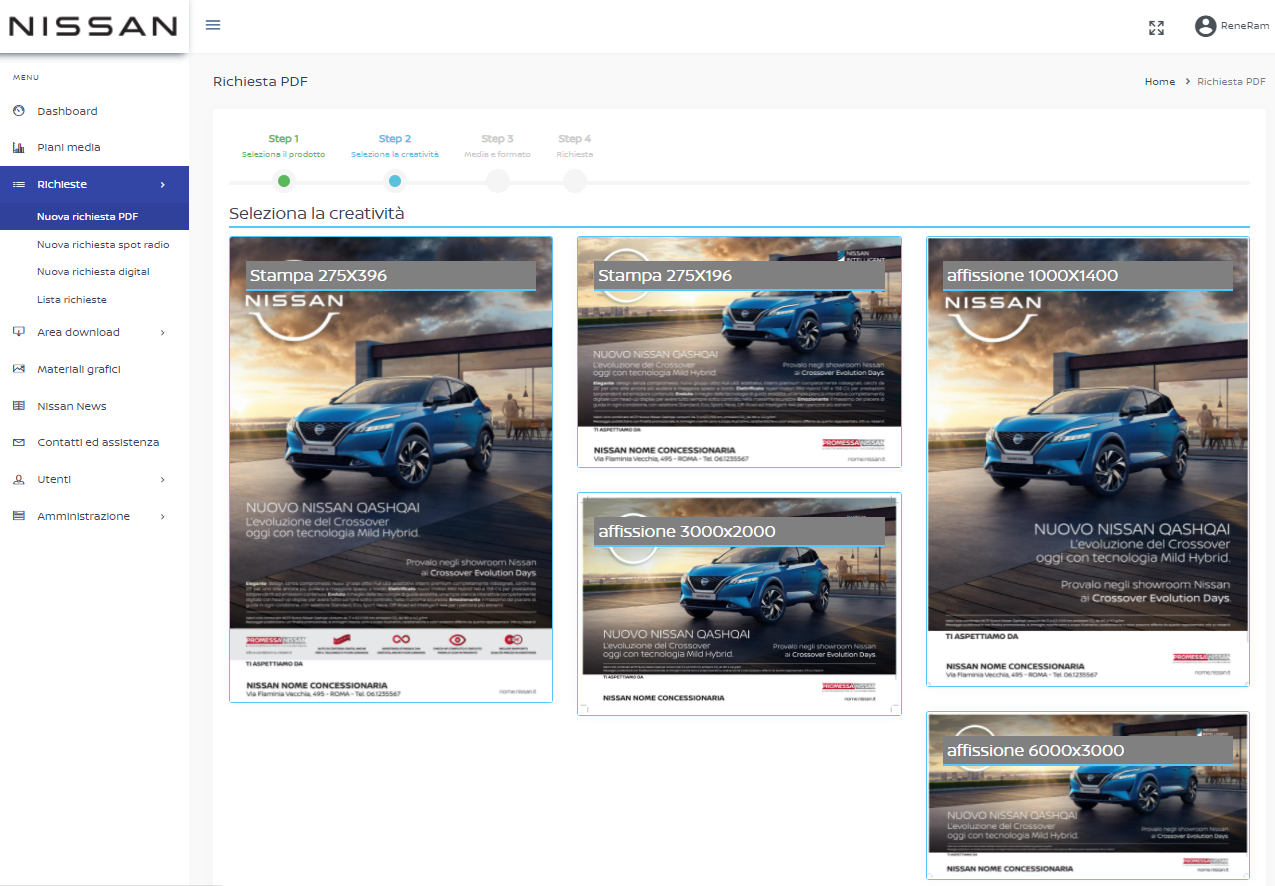Click the Richiesta PDF page title
1275x886 pixels.
(x=260, y=82)
